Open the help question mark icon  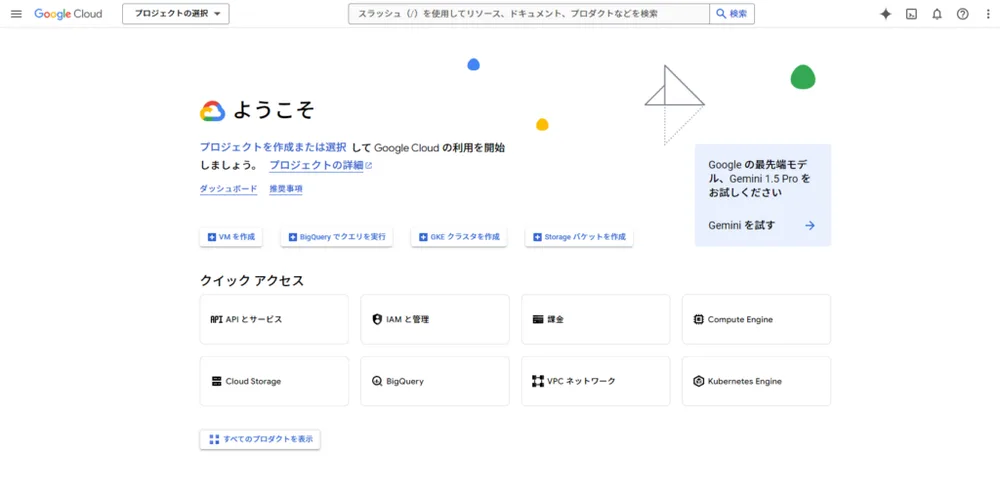962,14
